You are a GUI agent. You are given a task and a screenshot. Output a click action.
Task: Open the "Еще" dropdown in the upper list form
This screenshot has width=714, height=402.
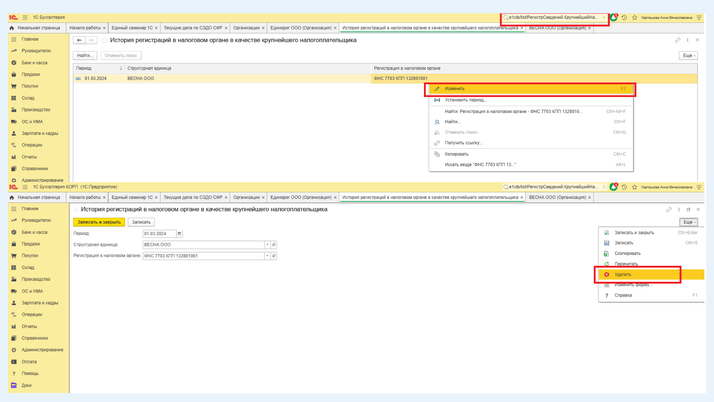click(688, 56)
